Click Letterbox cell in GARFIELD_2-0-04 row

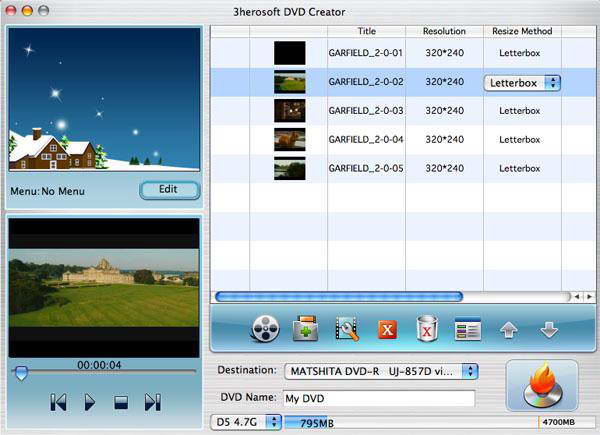tap(520, 140)
